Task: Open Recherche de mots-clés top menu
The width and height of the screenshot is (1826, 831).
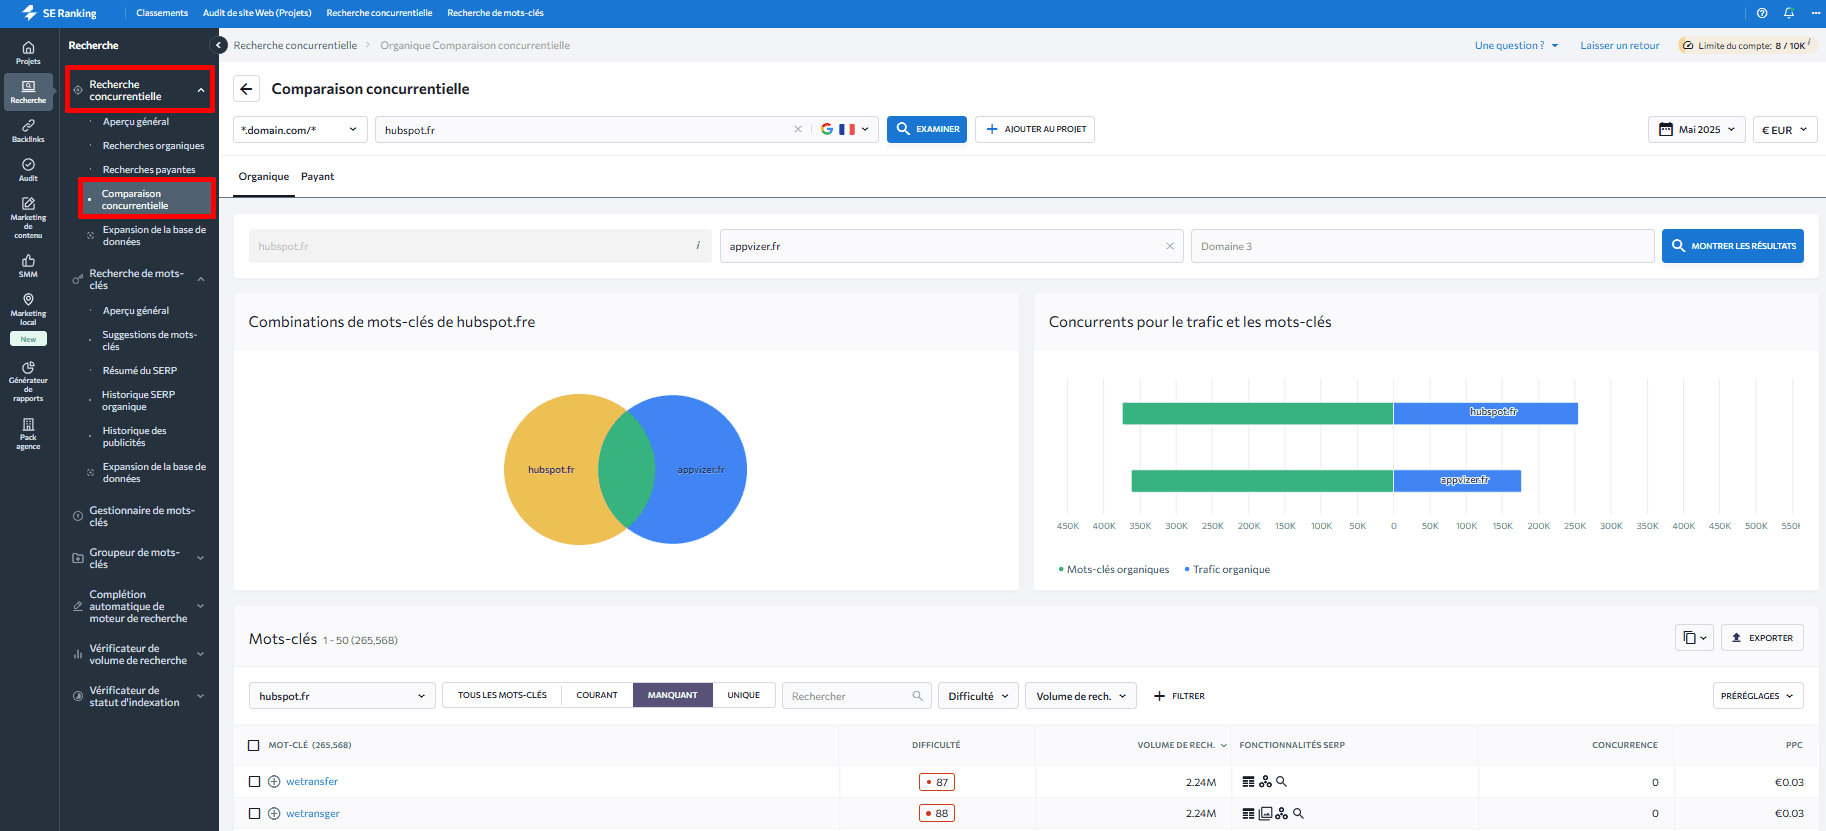Action: click(495, 13)
